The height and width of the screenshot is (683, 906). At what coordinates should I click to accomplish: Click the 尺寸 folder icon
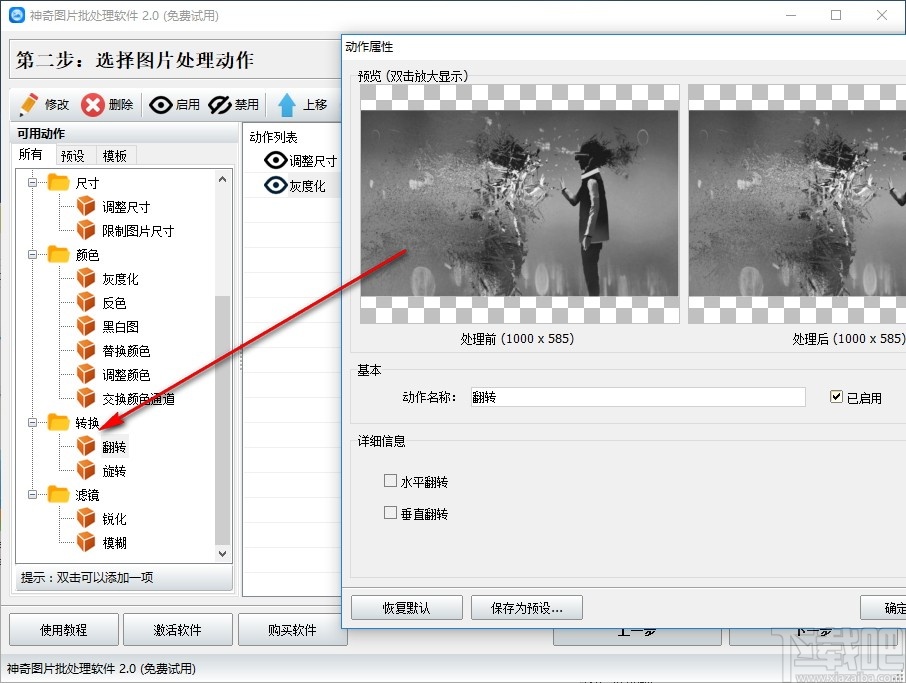pyautogui.click(x=58, y=183)
